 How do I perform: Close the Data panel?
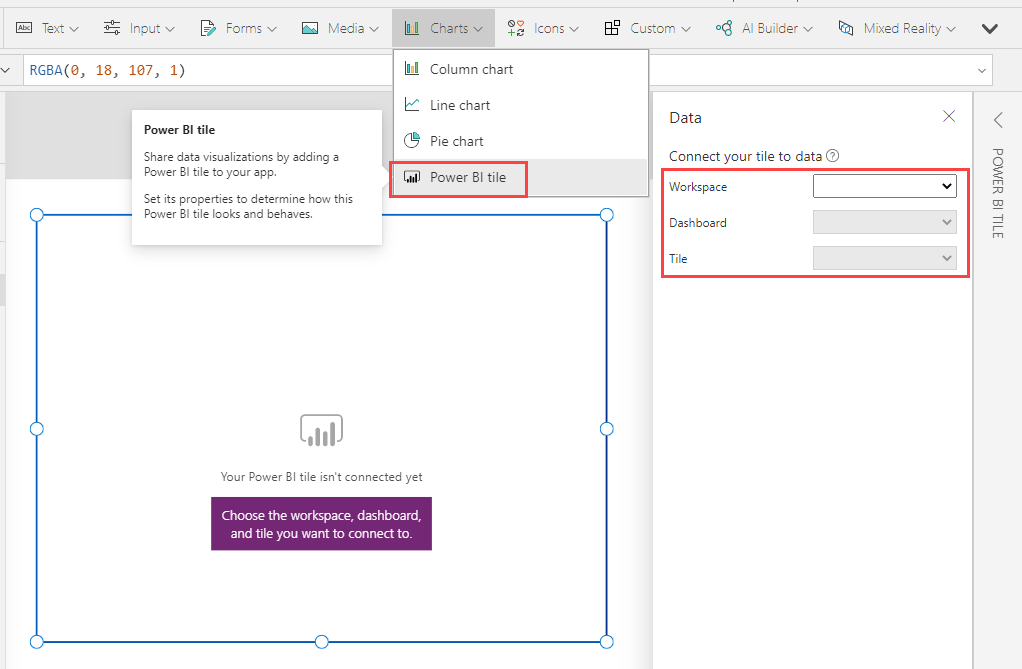coord(949,116)
